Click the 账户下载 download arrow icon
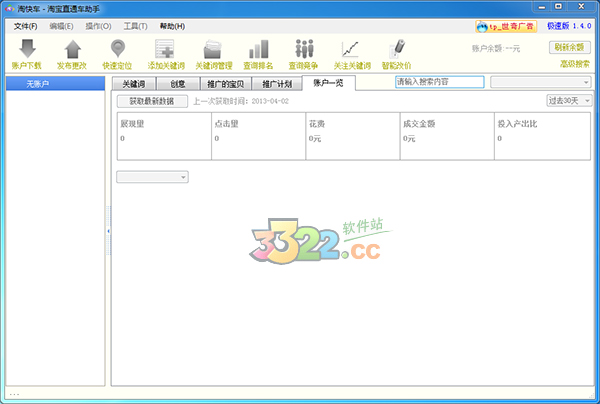 tap(27, 49)
